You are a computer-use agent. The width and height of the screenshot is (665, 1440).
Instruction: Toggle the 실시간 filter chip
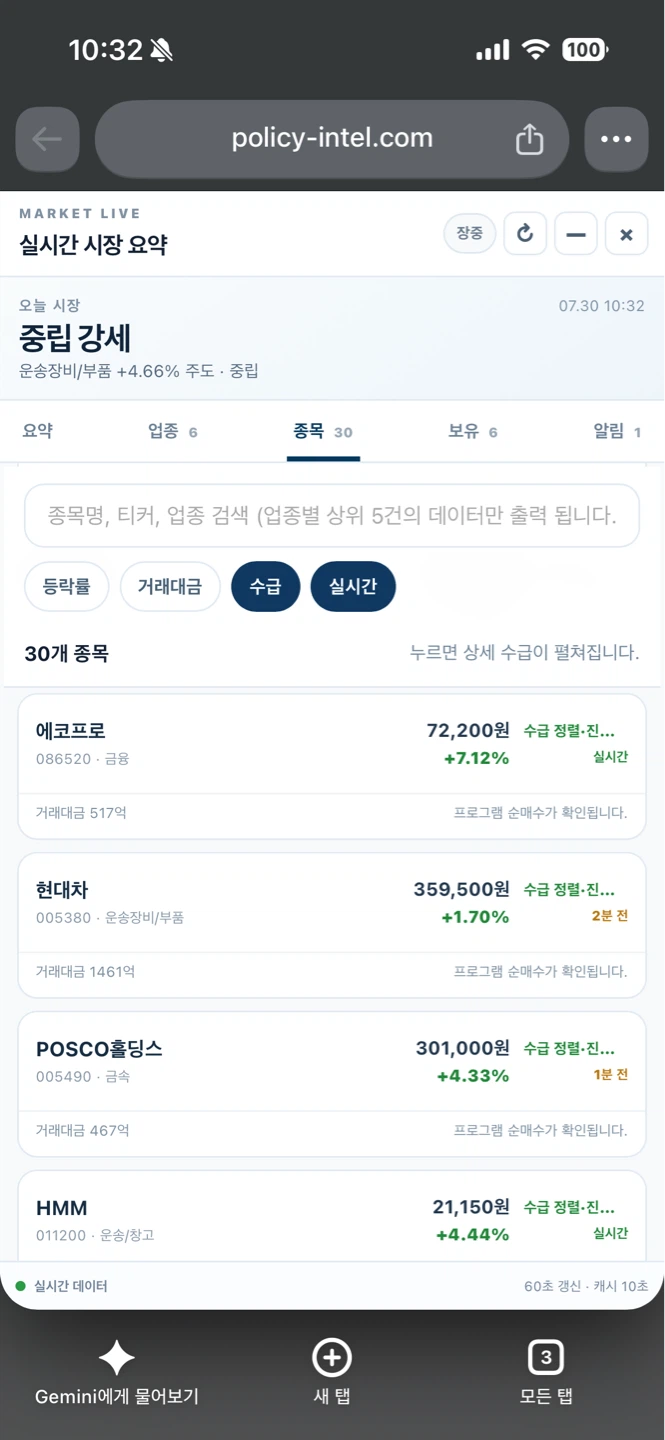pyautogui.click(x=353, y=587)
